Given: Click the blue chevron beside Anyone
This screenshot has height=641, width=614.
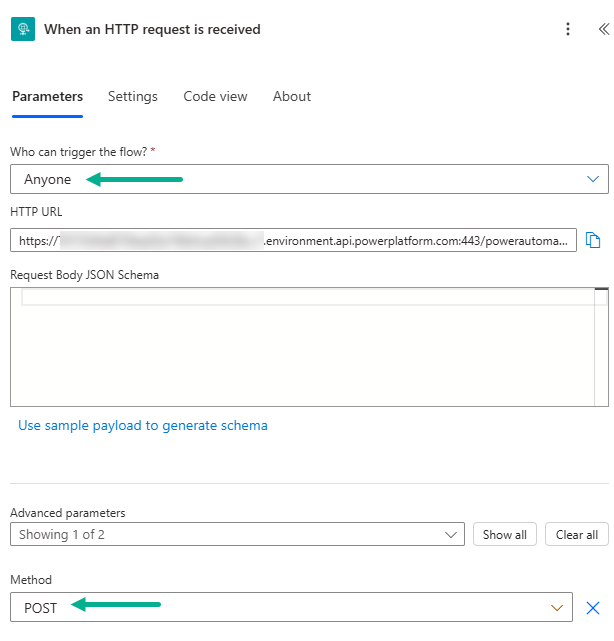Looking at the screenshot, I should (x=592, y=179).
